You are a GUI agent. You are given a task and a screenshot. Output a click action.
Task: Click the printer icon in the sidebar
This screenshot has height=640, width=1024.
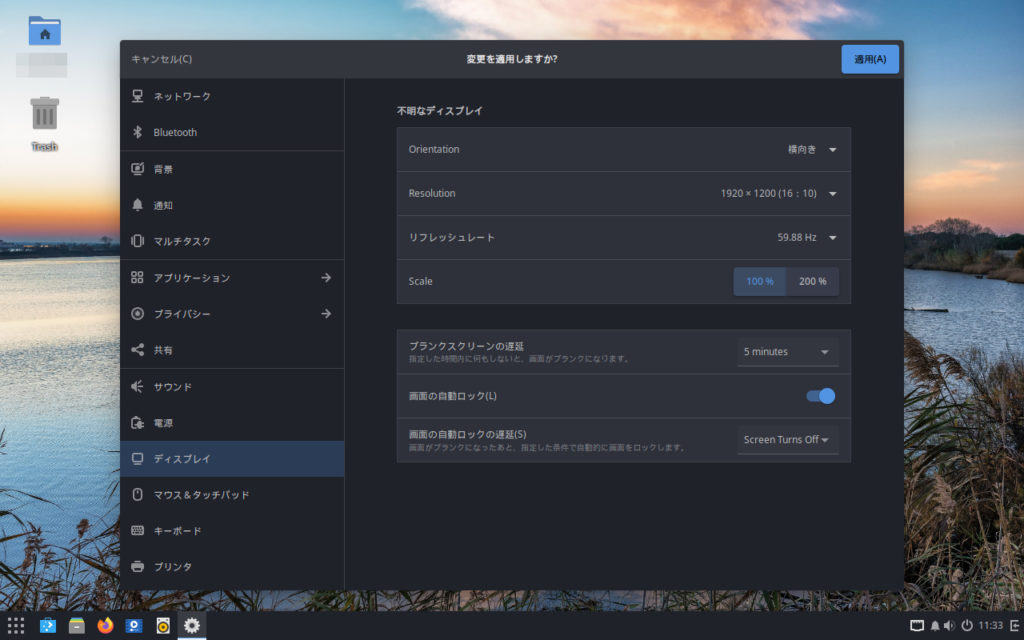pyautogui.click(x=138, y=566)
